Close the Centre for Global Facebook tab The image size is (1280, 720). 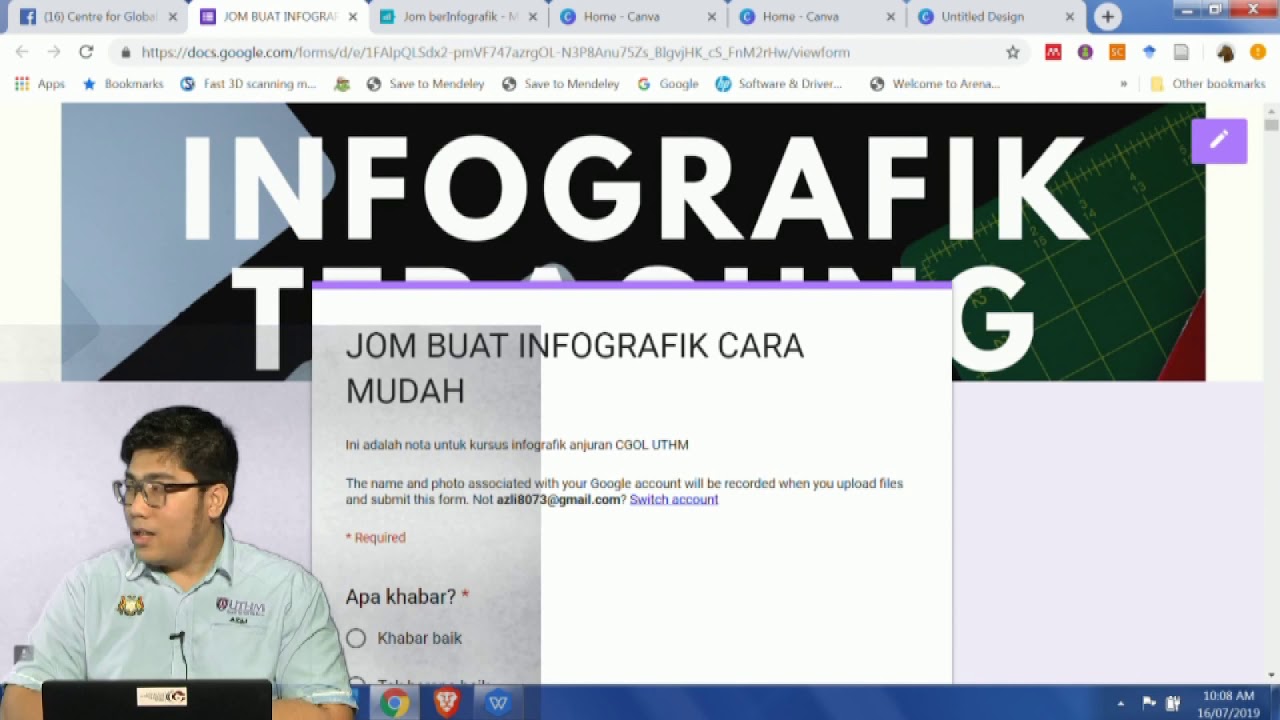coord(173,17)
